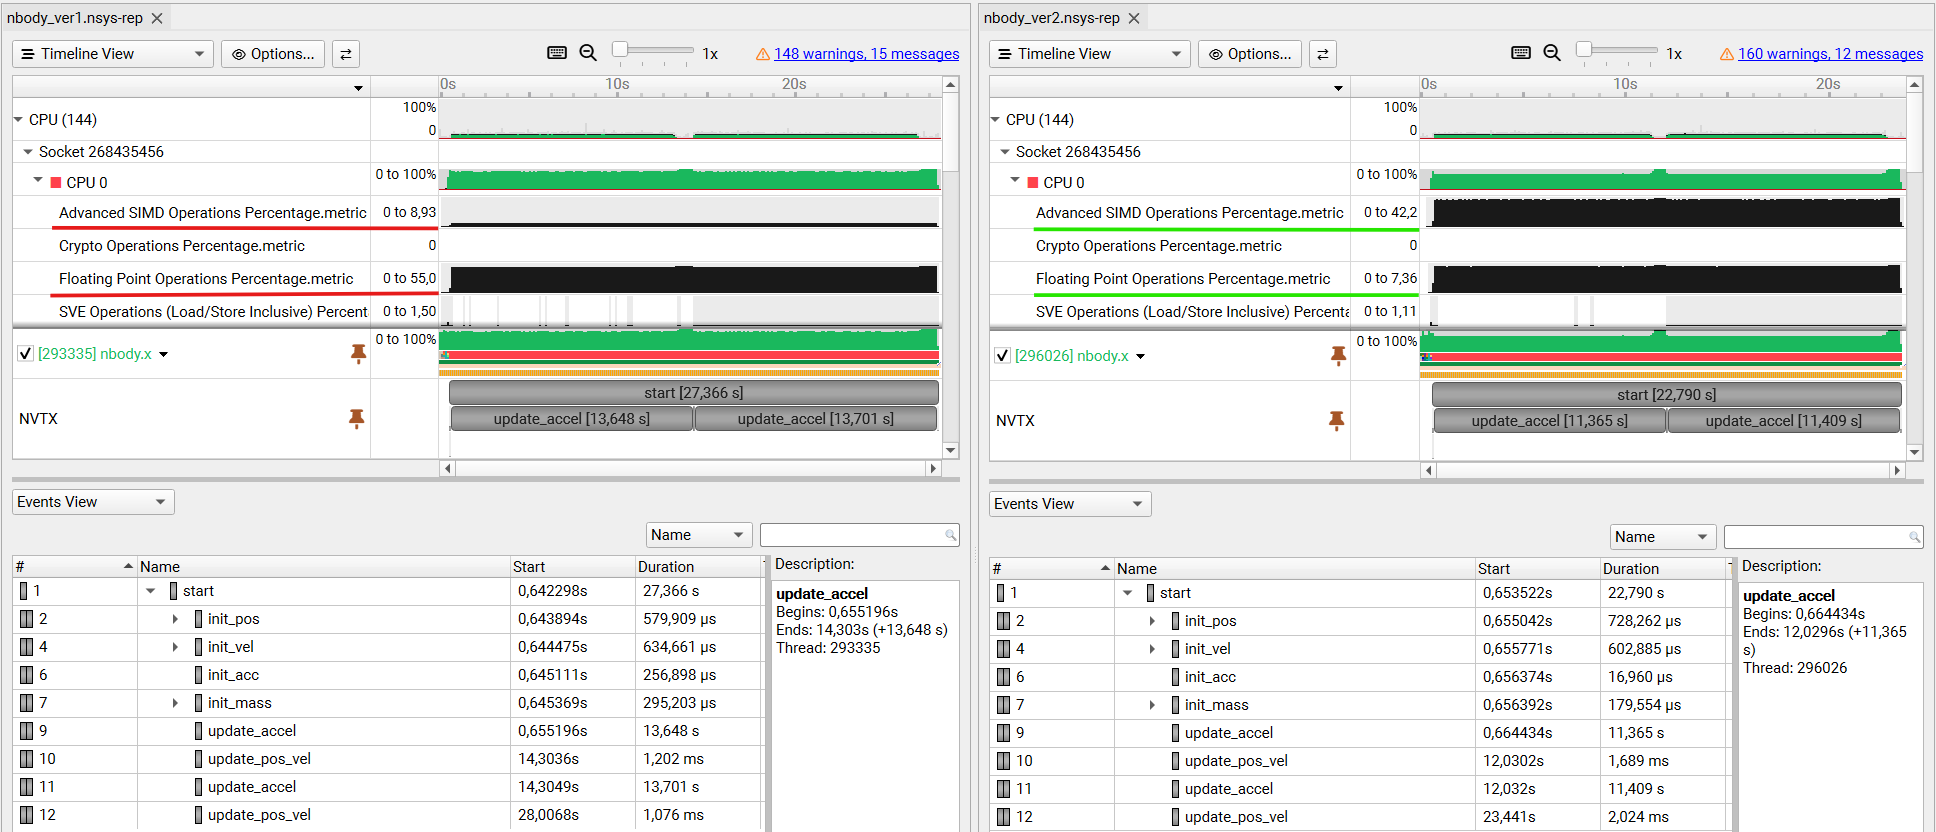Select update_accel [13,701 s] NVTX range

coord(816,419)
